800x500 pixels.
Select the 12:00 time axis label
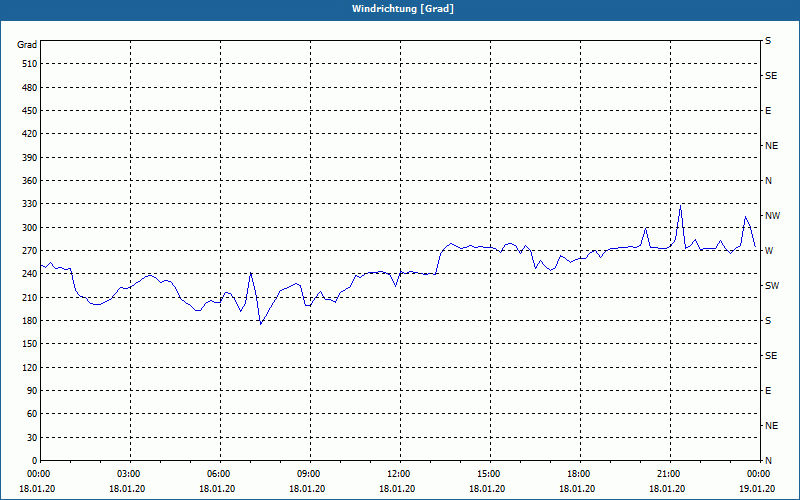click(x=399, y=474)
